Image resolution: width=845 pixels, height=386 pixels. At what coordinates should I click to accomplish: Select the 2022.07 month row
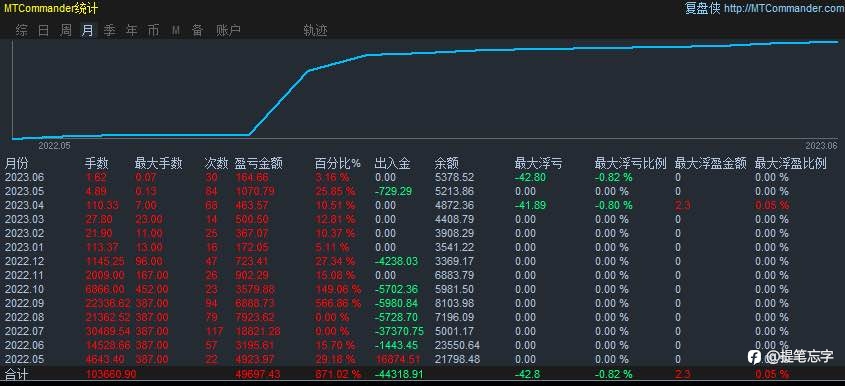tap(422, 332)
